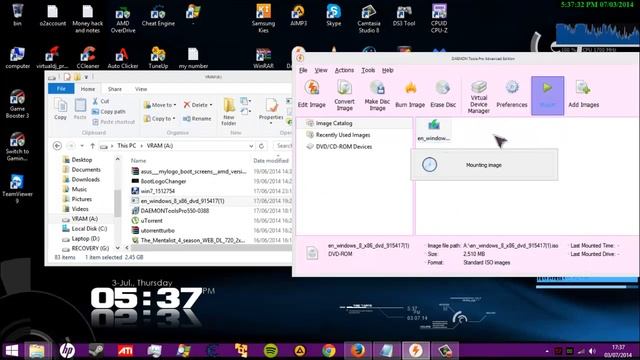Click Explorer search box
The image size is (640, 360).
coord(283,146)
